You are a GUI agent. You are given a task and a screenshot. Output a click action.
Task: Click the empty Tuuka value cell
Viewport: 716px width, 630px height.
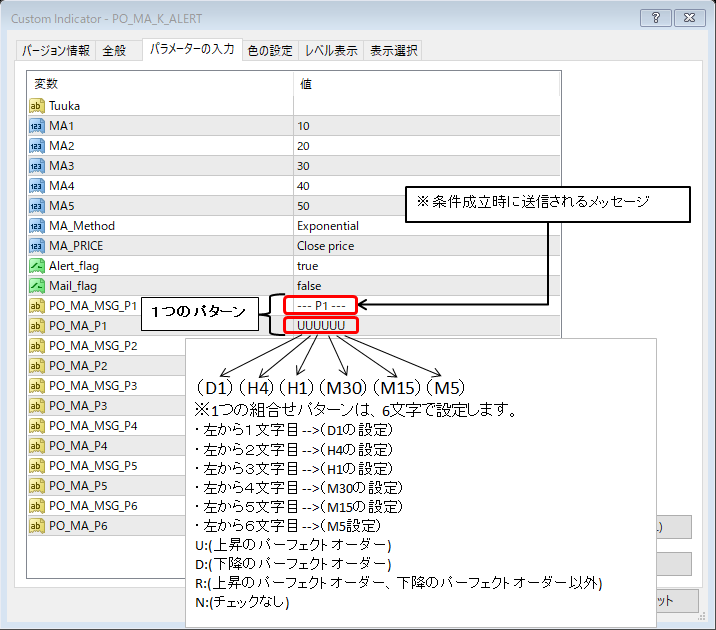click(x=426, y=106)
